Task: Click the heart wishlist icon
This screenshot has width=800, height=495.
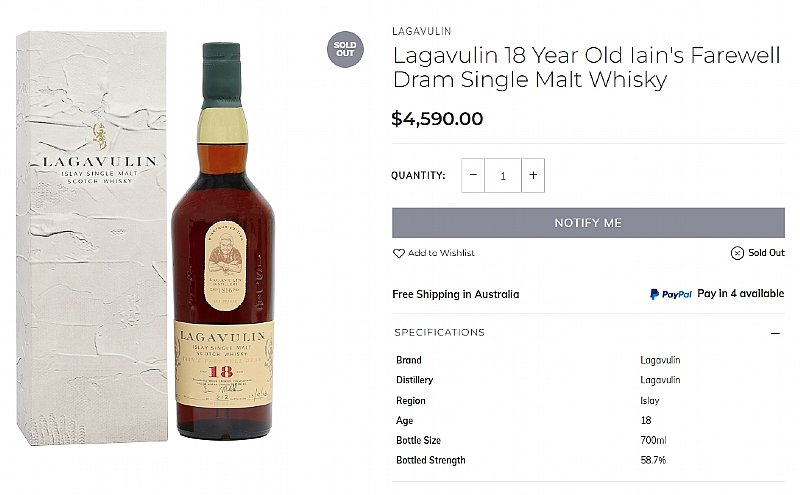Action: tap(398, 253)
